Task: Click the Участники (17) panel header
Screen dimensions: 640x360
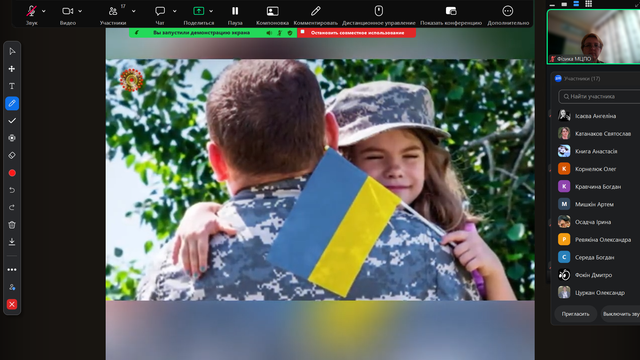Action: [x=582, y=78]
